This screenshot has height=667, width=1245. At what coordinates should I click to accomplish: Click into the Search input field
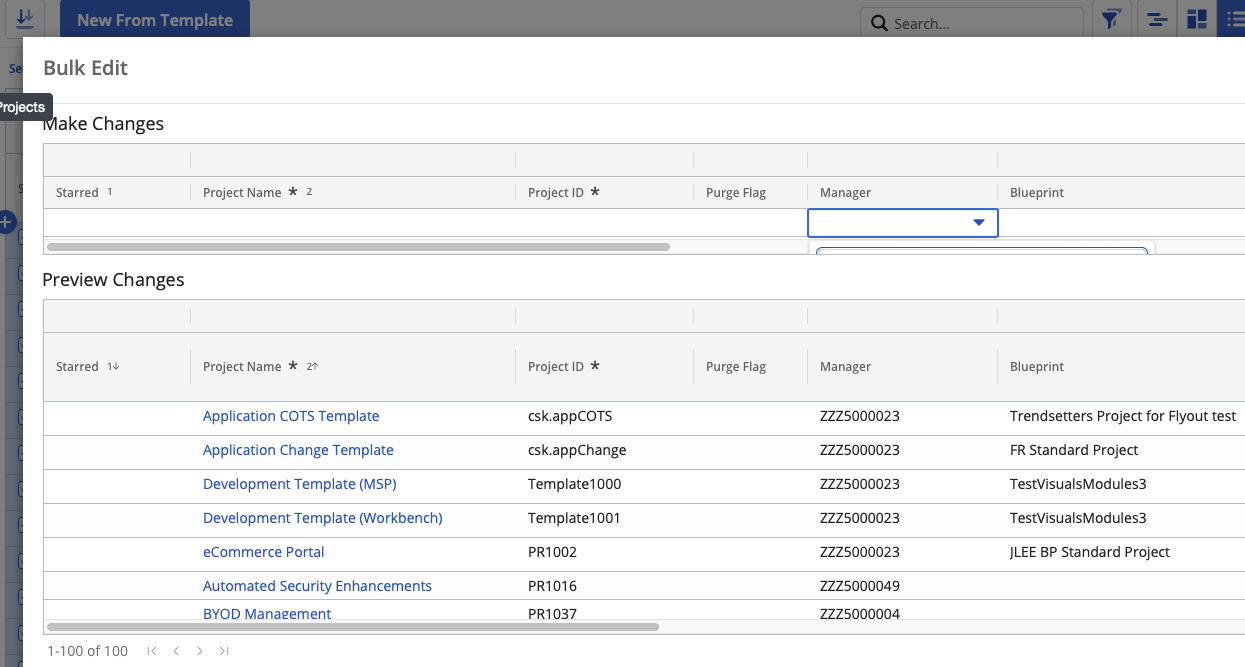click(983, 23)
